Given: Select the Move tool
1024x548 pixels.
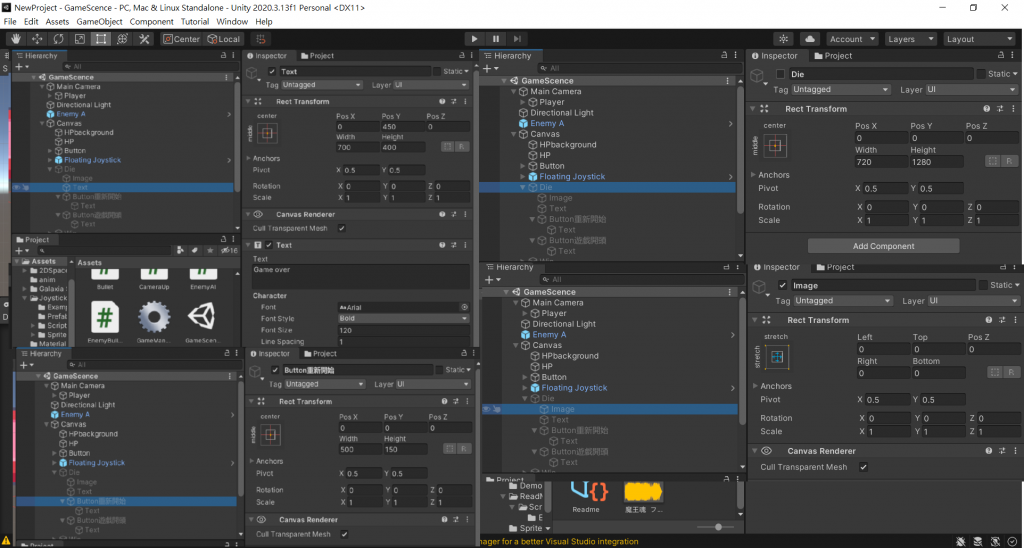Looking at the screenshot, I should click(x=37, y=39).
